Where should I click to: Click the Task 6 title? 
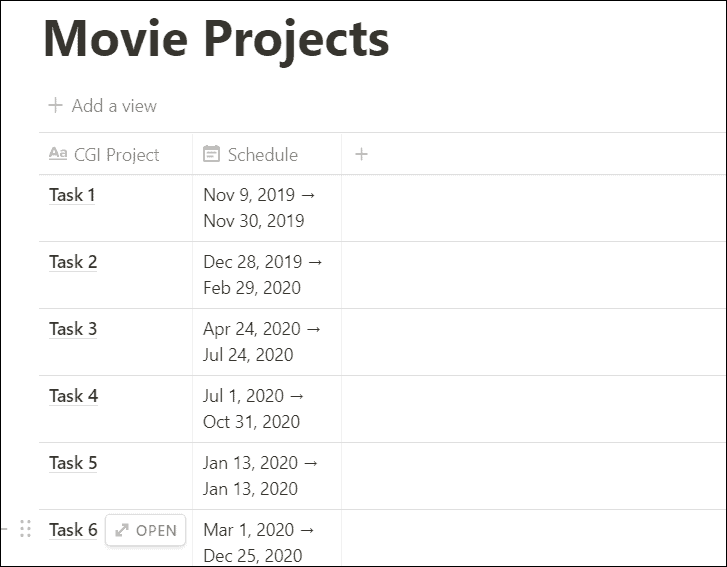pos(73,530)
